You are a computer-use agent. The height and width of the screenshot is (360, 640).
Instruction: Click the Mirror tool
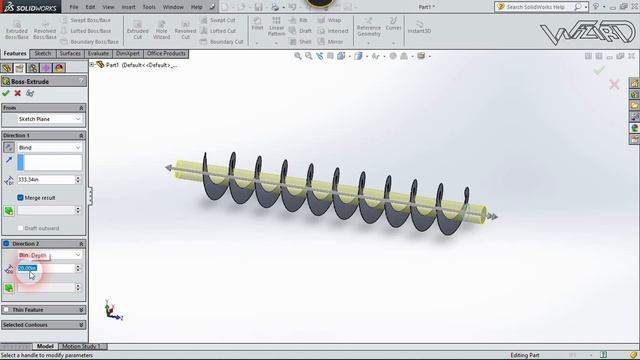coord(330,42)
